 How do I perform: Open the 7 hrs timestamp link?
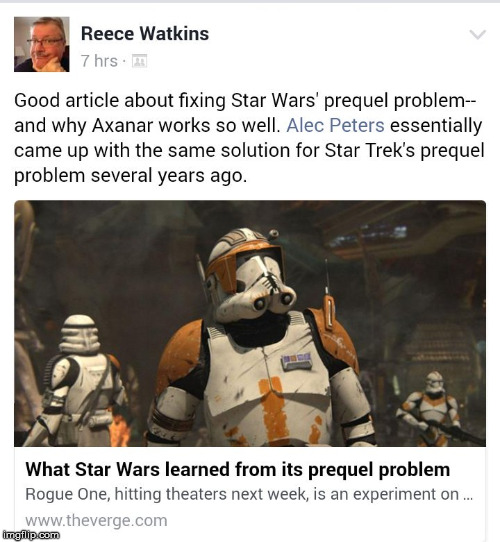point(99,61)
